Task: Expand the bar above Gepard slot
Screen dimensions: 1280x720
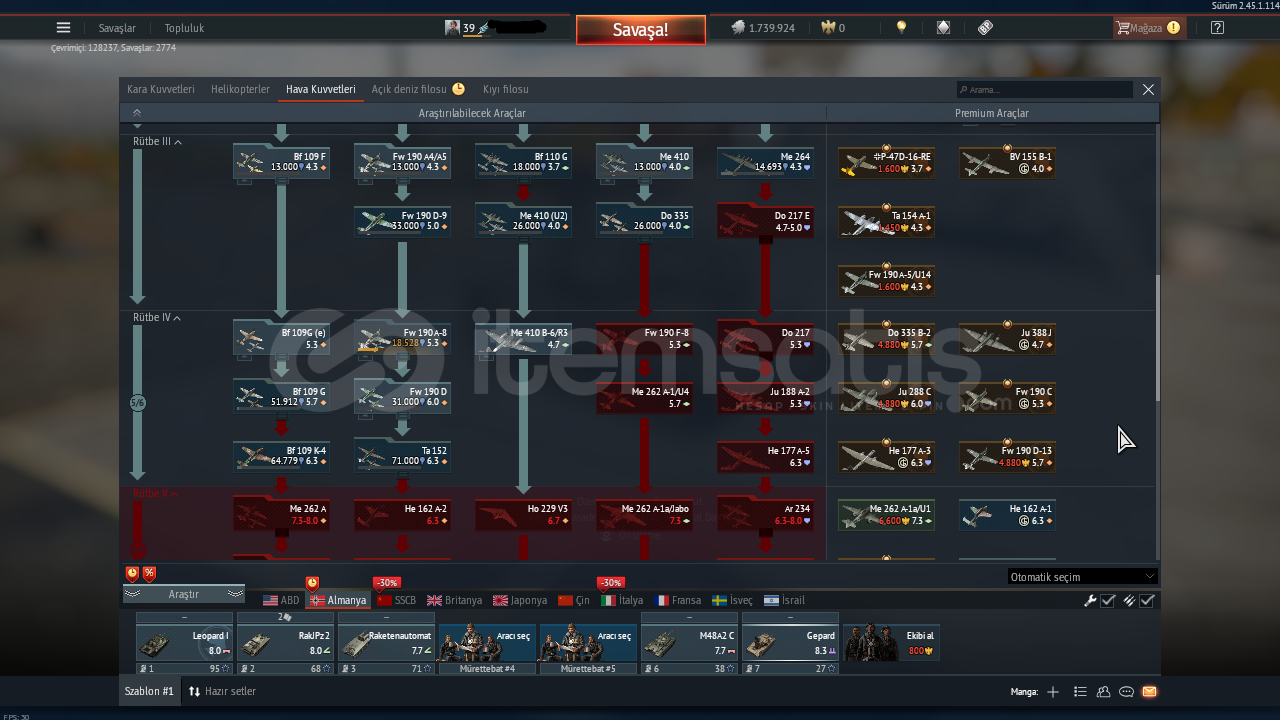Action: pos(790,617)
